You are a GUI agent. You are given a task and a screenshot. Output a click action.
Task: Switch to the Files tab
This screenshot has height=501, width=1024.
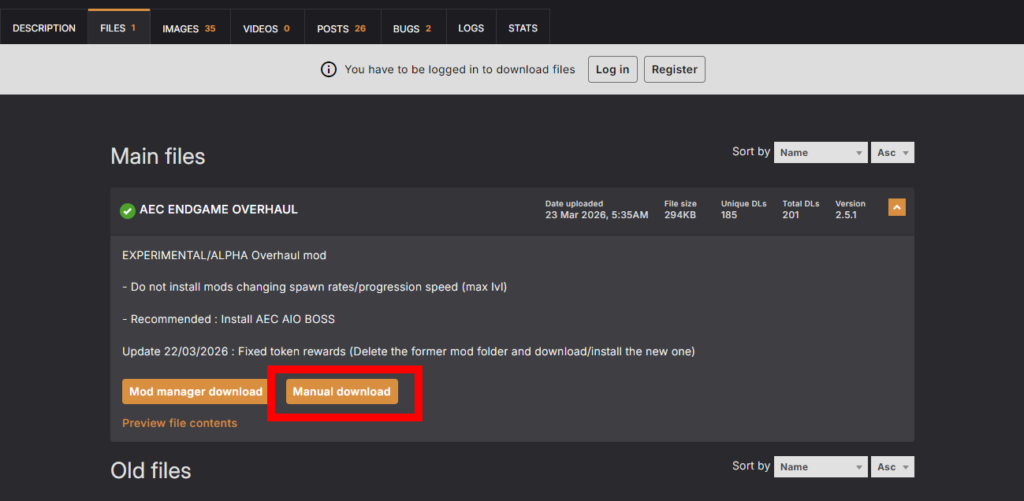tap(118, 28)
